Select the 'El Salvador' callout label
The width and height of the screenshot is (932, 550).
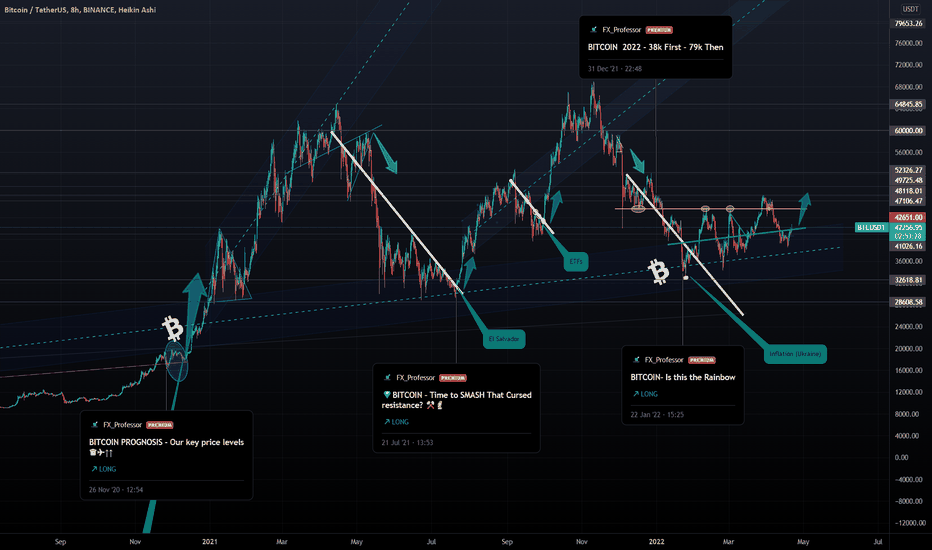coord(504,339)
